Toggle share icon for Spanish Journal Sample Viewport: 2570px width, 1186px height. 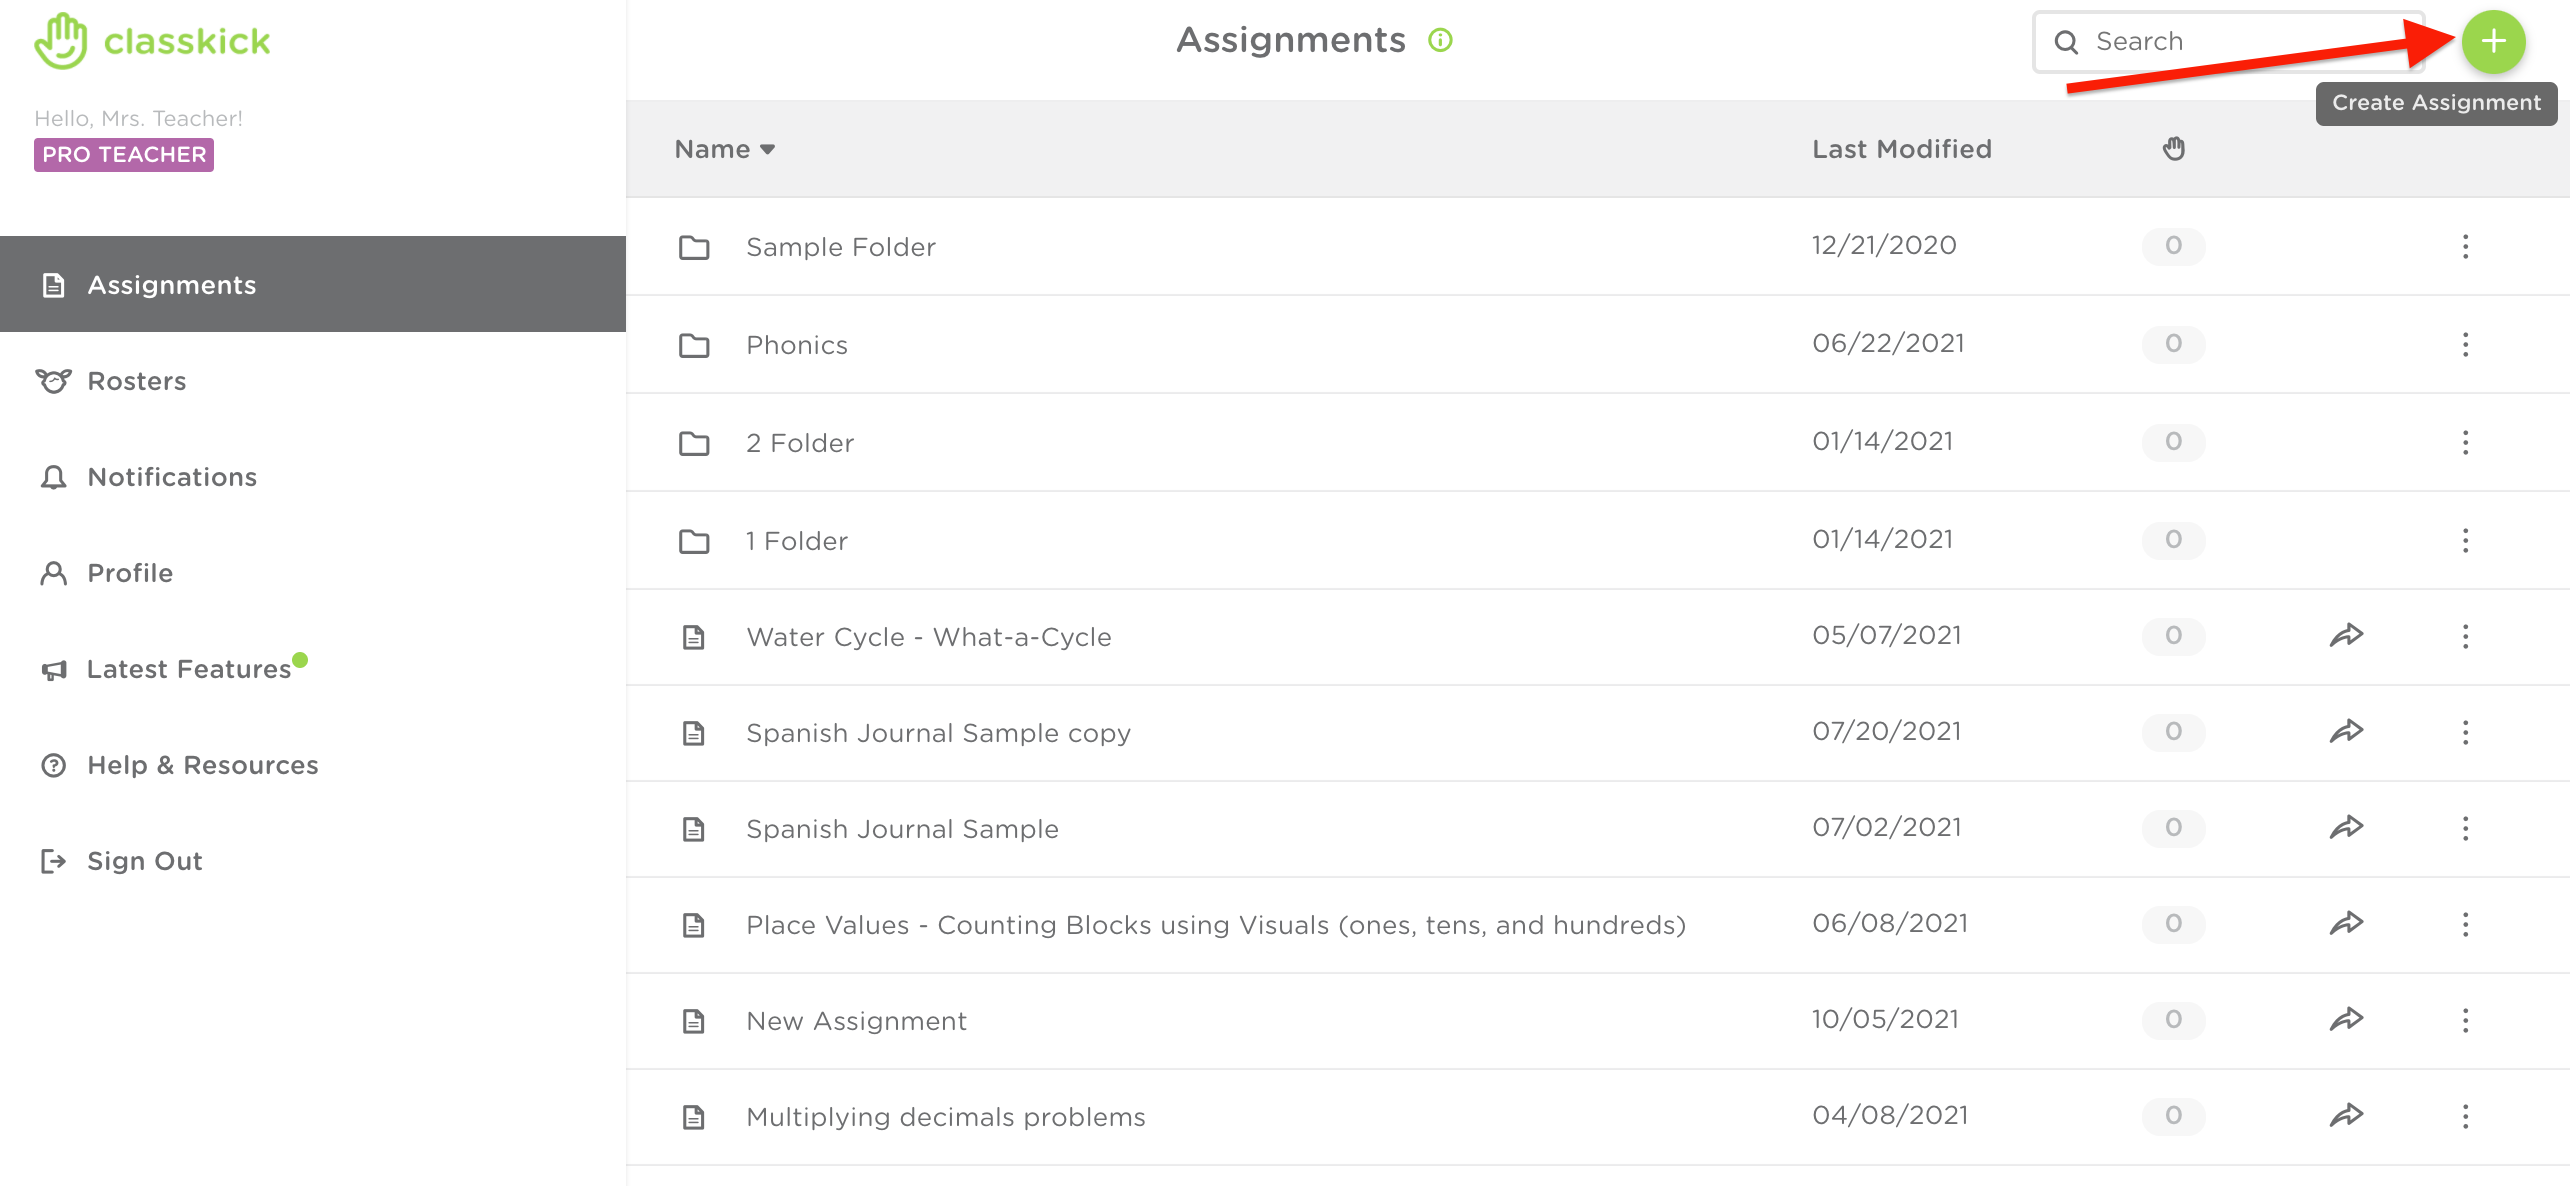click(2349, 827)
